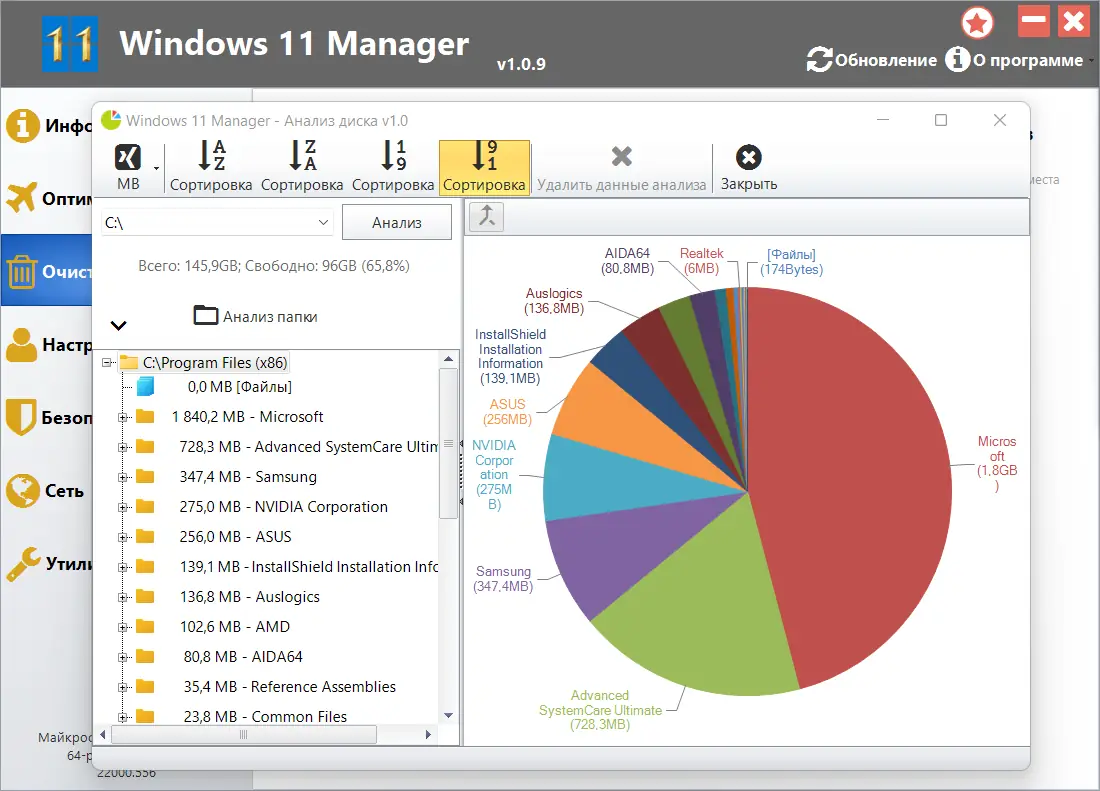Select 136,8 MB - Auslogics row
This screenshot has width=1100, height=791.
pos(249,597)
